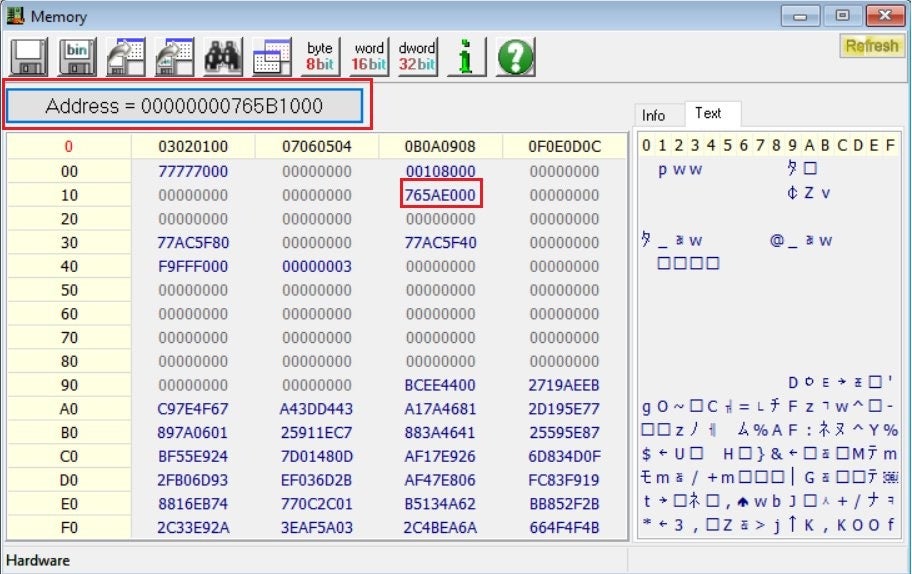Click the third toolbar icon with arrow

coord(126,56)
